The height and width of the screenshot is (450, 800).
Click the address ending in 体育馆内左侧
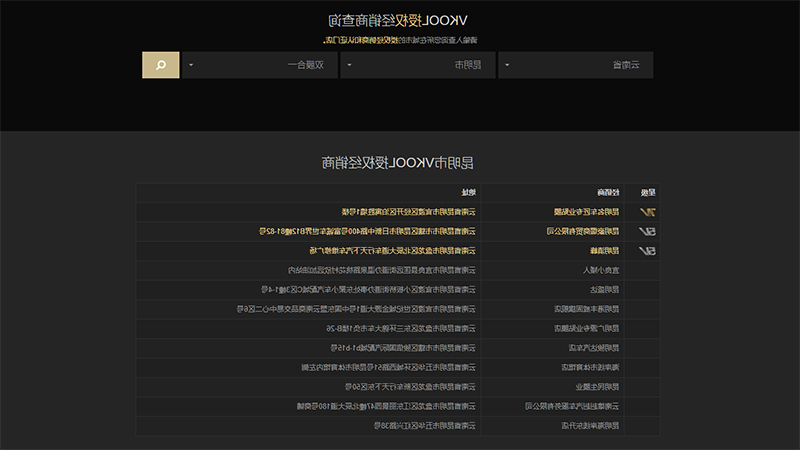click(x=388, y=367)
